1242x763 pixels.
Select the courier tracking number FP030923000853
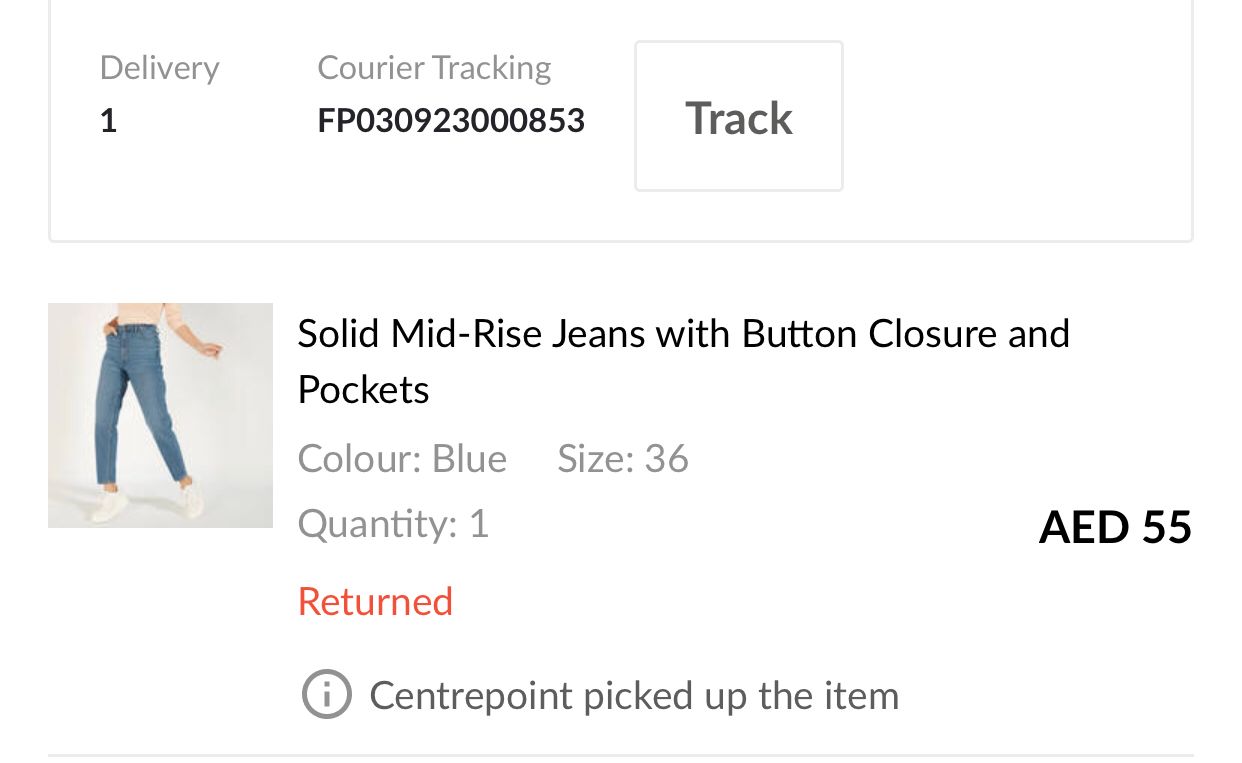451,121
